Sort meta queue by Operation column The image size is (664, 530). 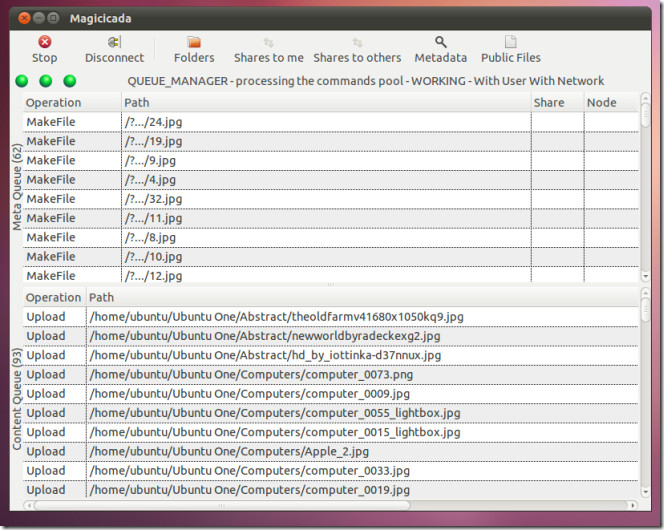(x=72, y=102)
